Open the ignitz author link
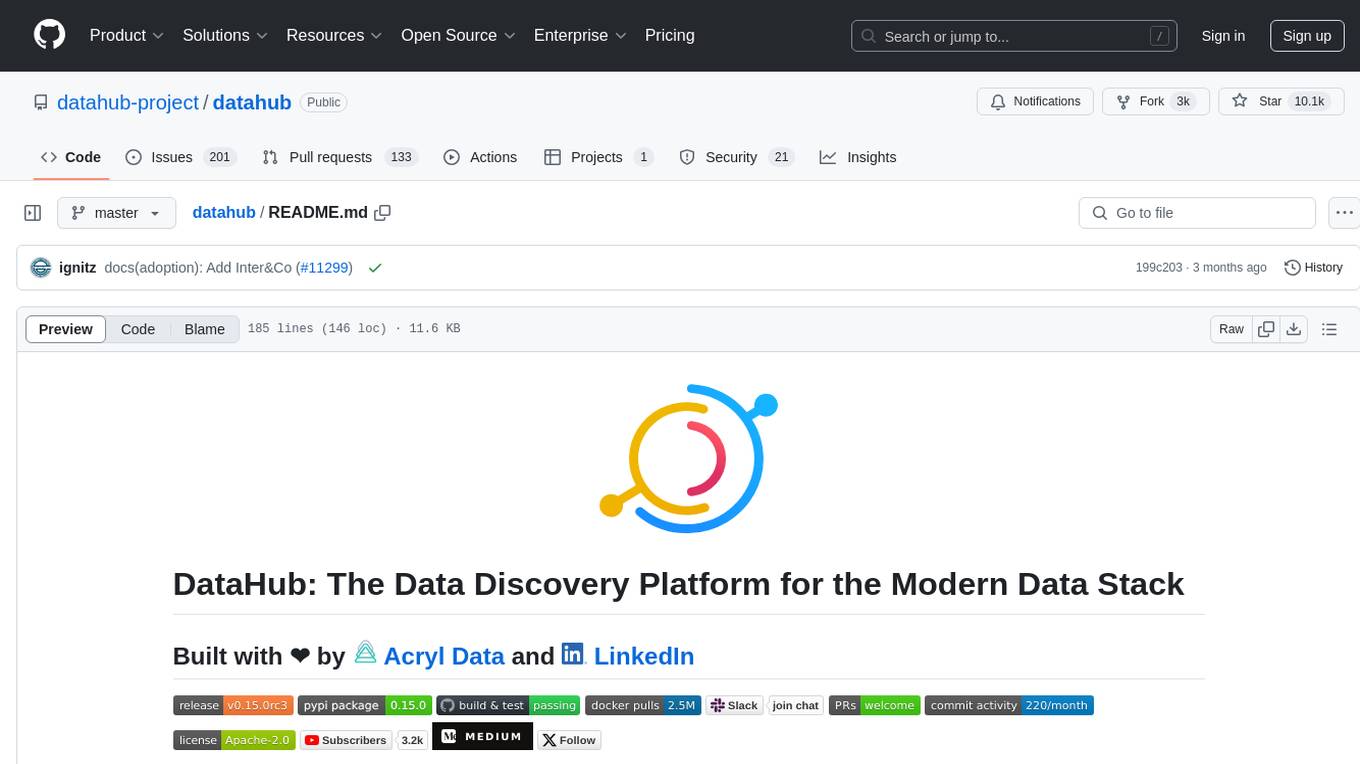The image size is (1360, 764). tap(78, 268)
